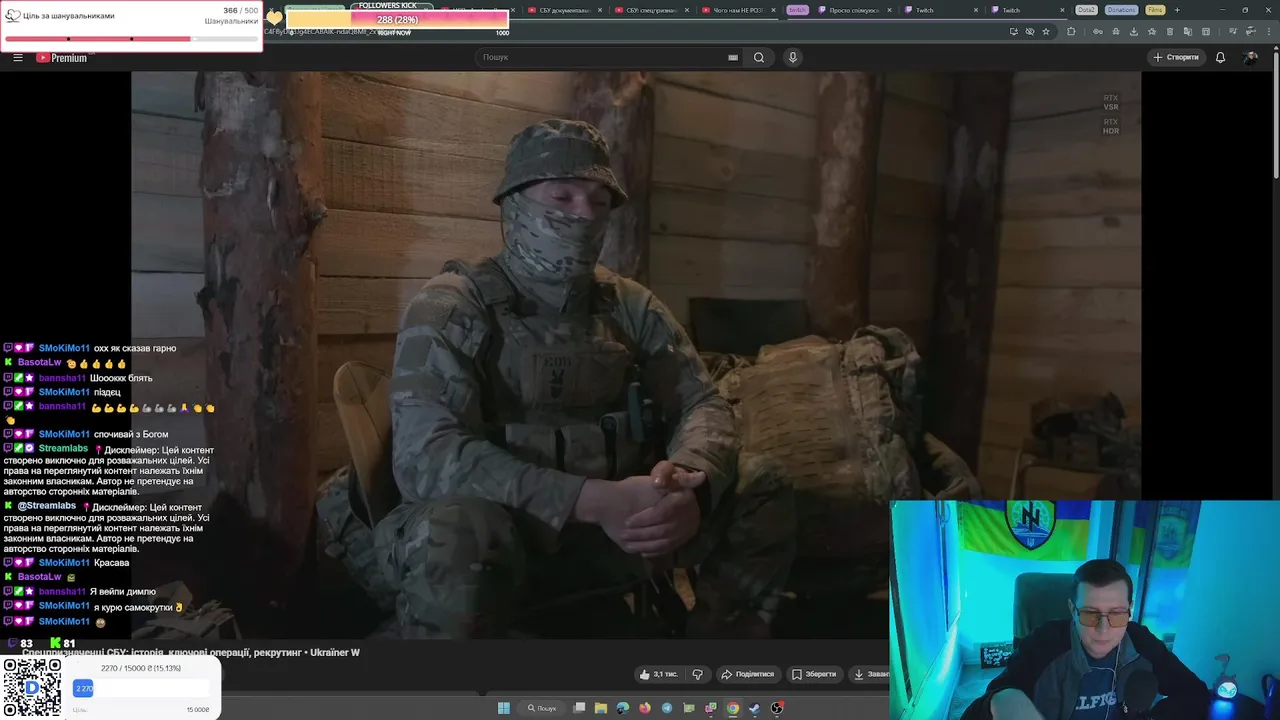1280x720 pixels.
Task: Click chat message 'я курю самокрутки'
Action: pyautogui.click(x=133, y=606)
